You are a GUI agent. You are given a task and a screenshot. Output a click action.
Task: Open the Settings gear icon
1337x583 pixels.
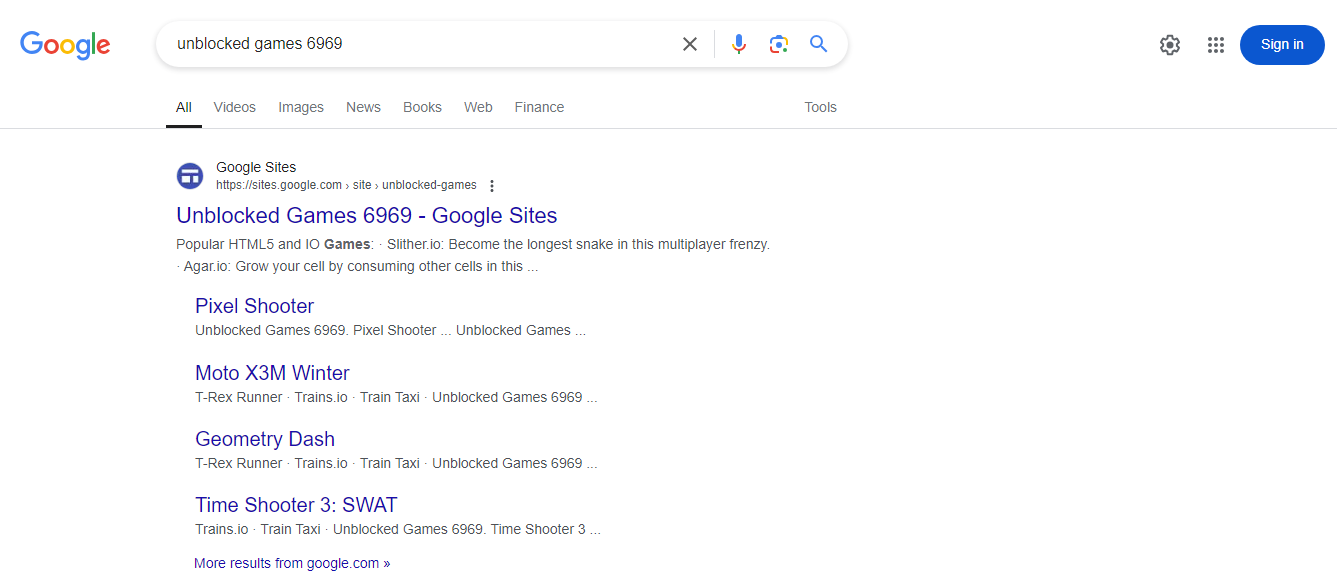point(1170,45)
